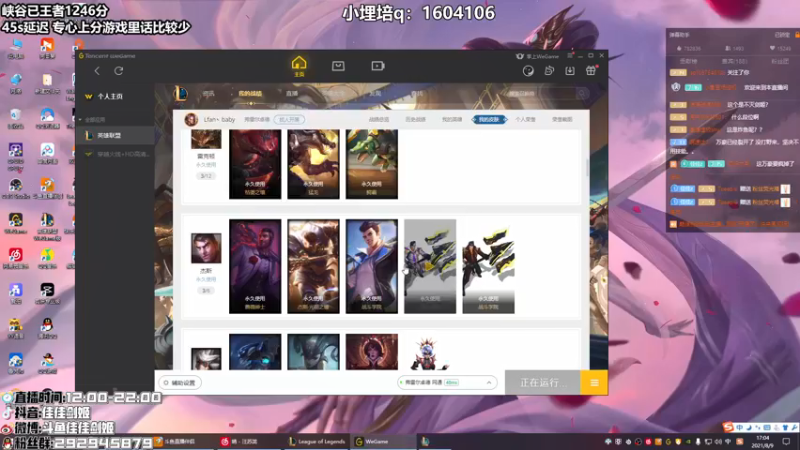
Task: Open the chibi figure chroma in third row
Action: point(430,352)
